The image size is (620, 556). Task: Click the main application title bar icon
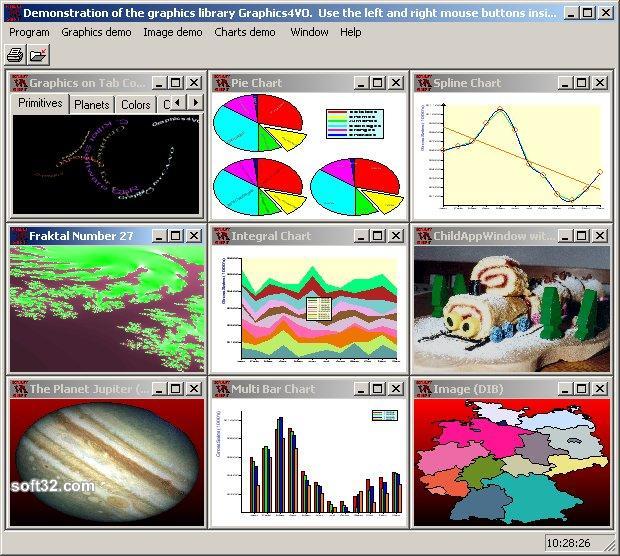[13, 13]
